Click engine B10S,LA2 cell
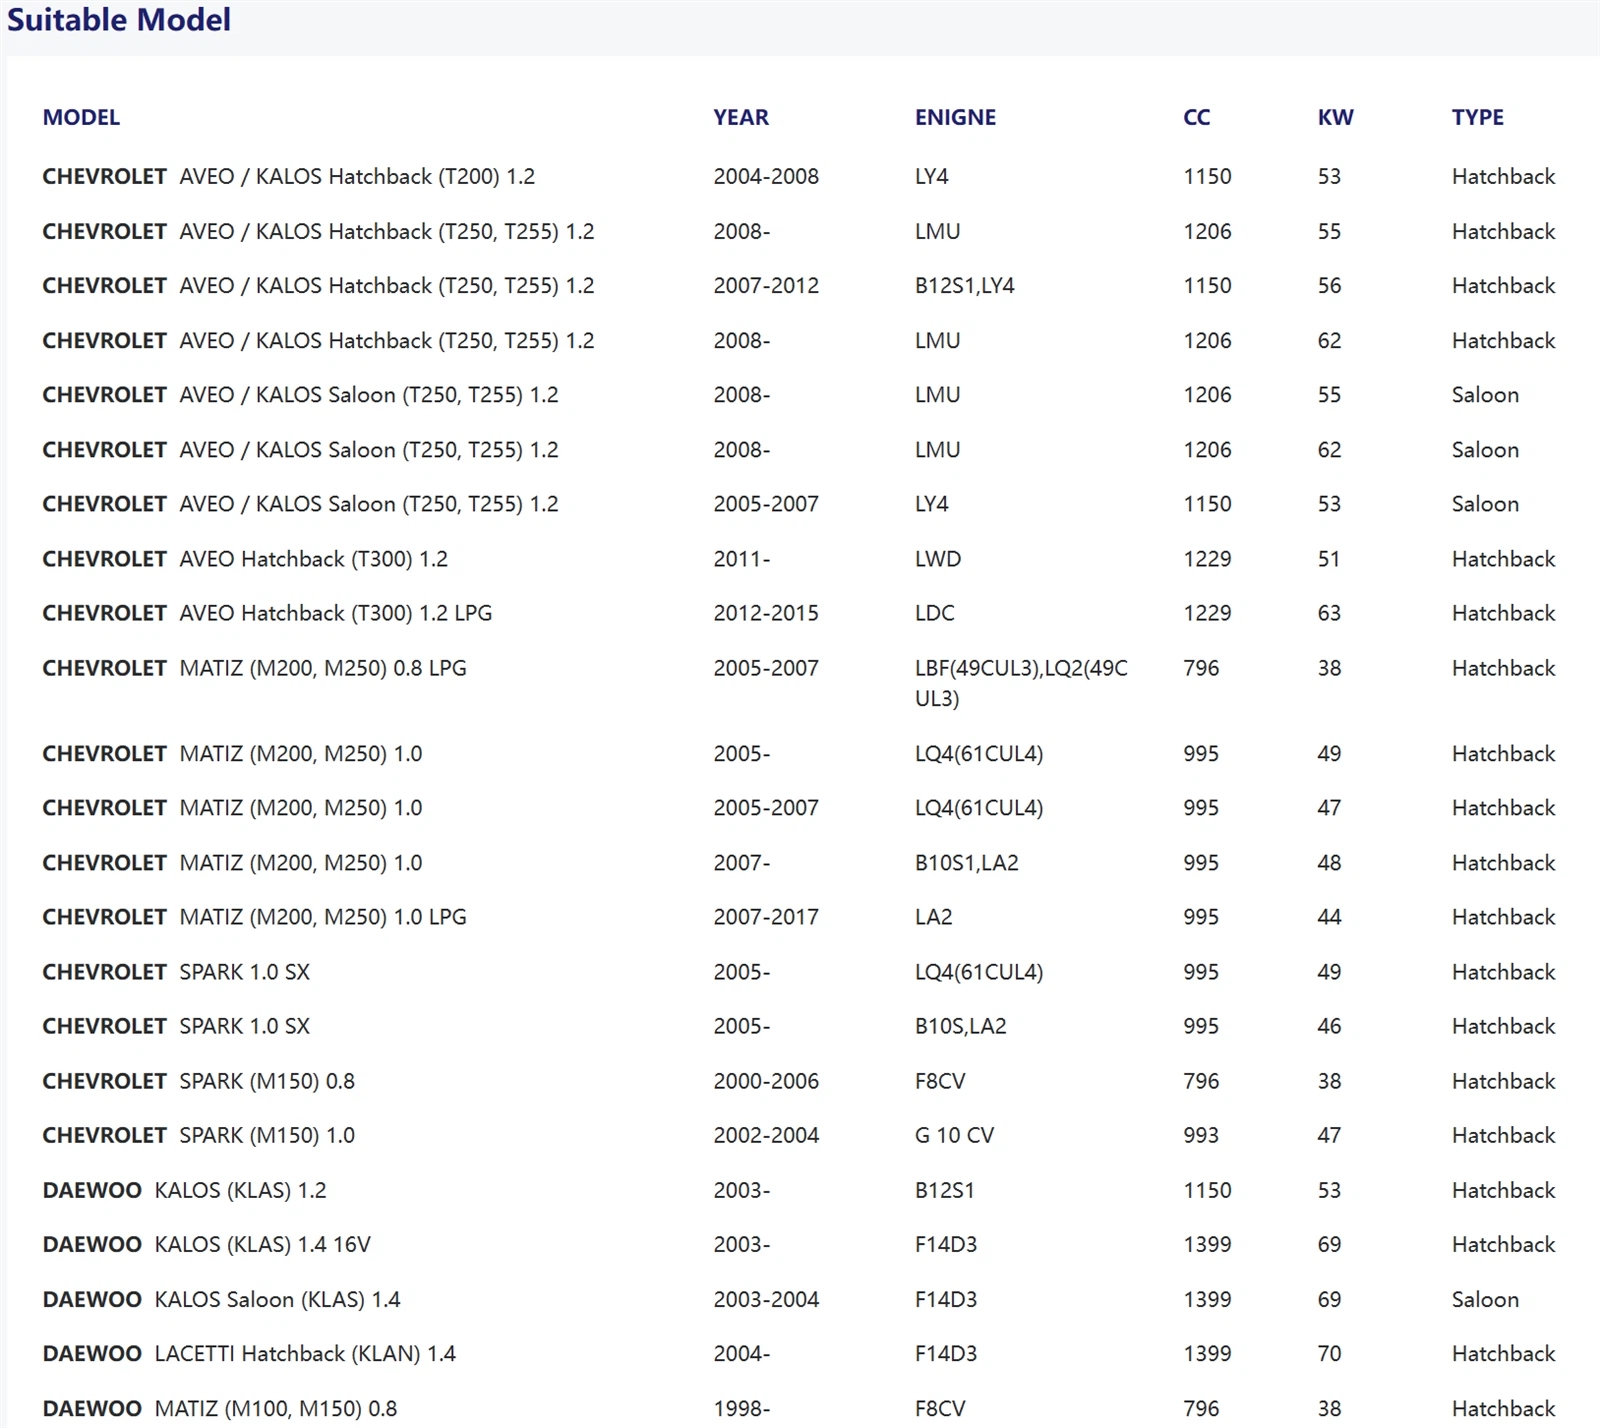The width and height of the screenshot is (1600, 1428). point(960,1026)
